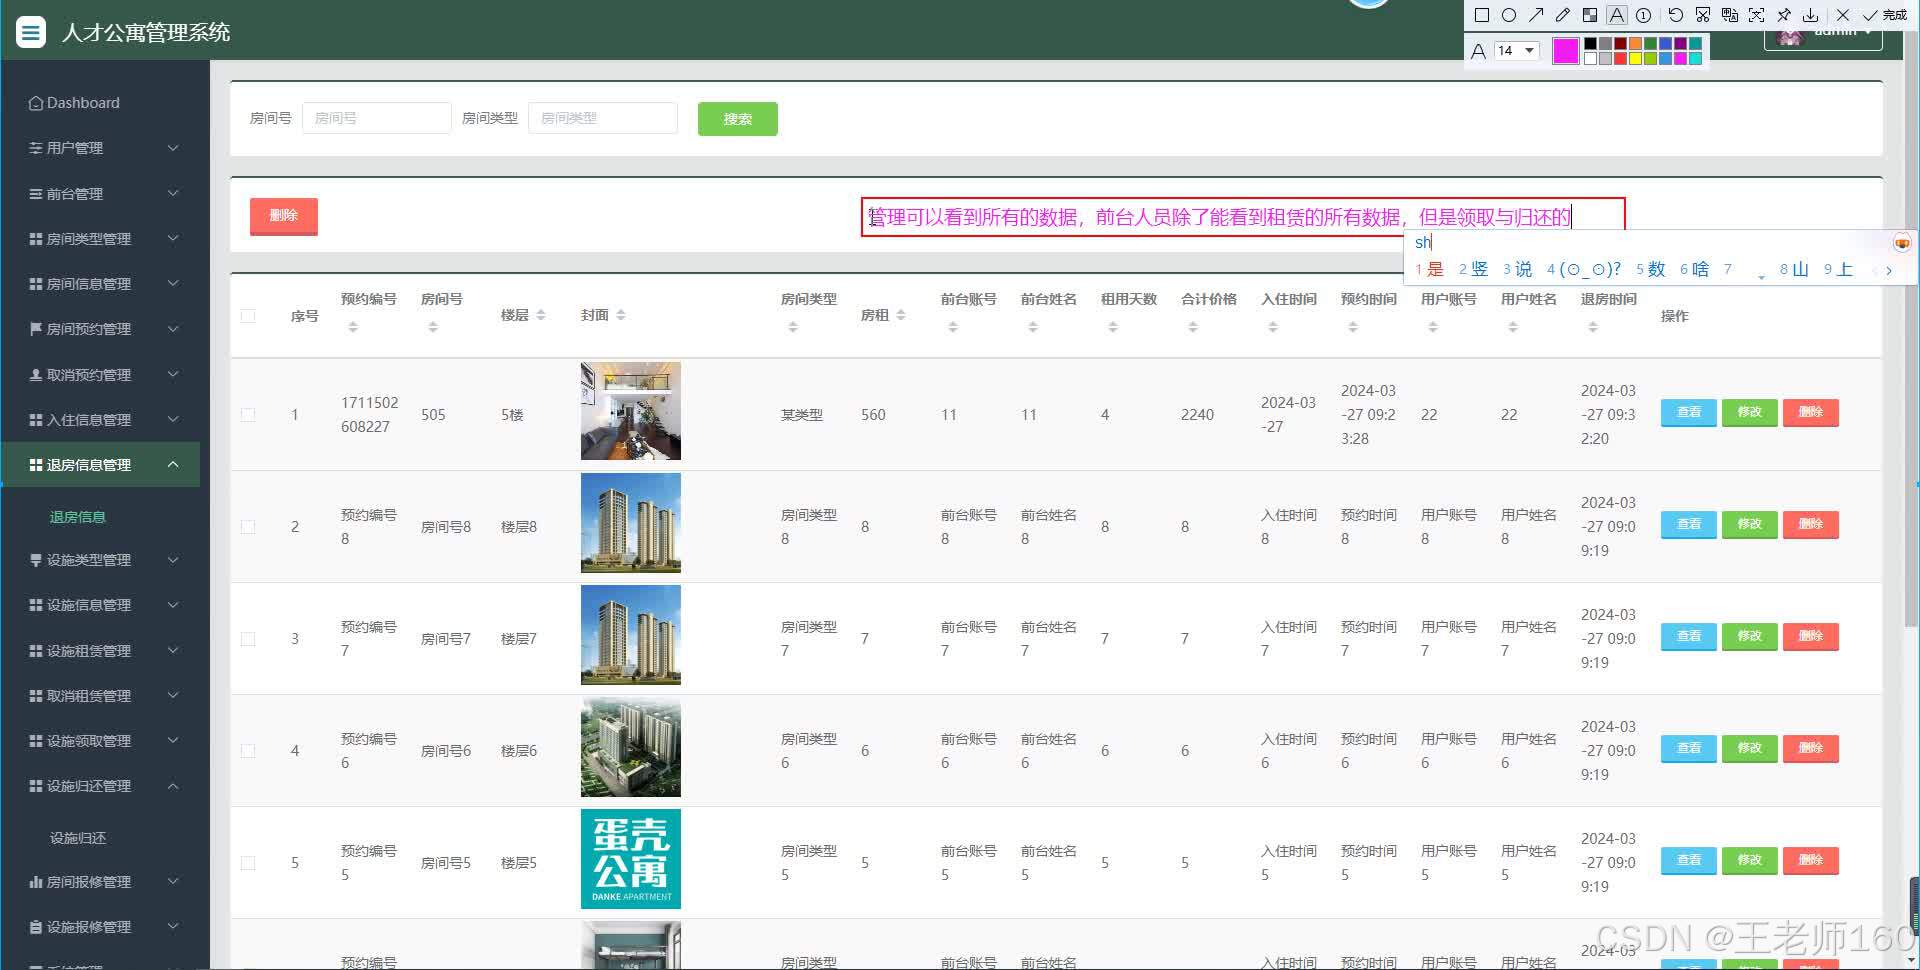The width and height of the screenshot is (1920, 970).
Task: Expand the 入住信息管理 menu
Action: tap(100, 420)
